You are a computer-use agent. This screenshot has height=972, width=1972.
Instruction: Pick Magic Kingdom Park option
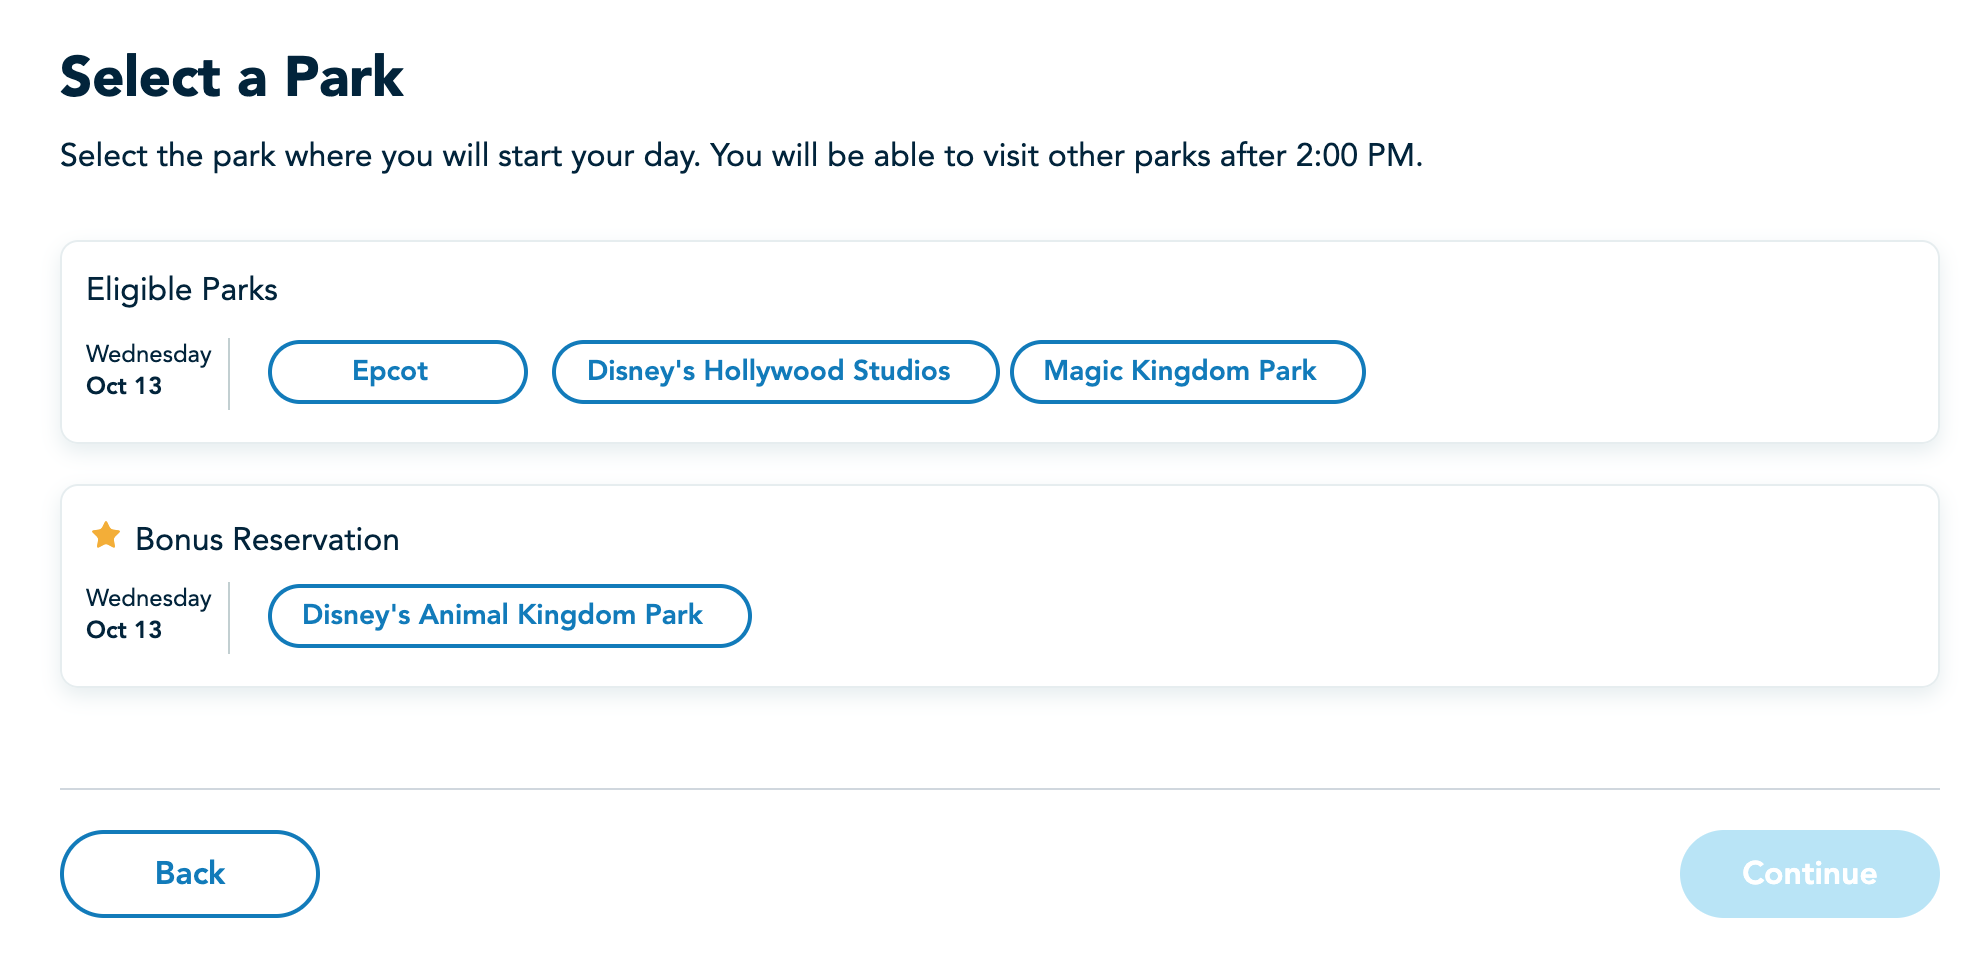pyautogui.click(x=1186, y=372)
